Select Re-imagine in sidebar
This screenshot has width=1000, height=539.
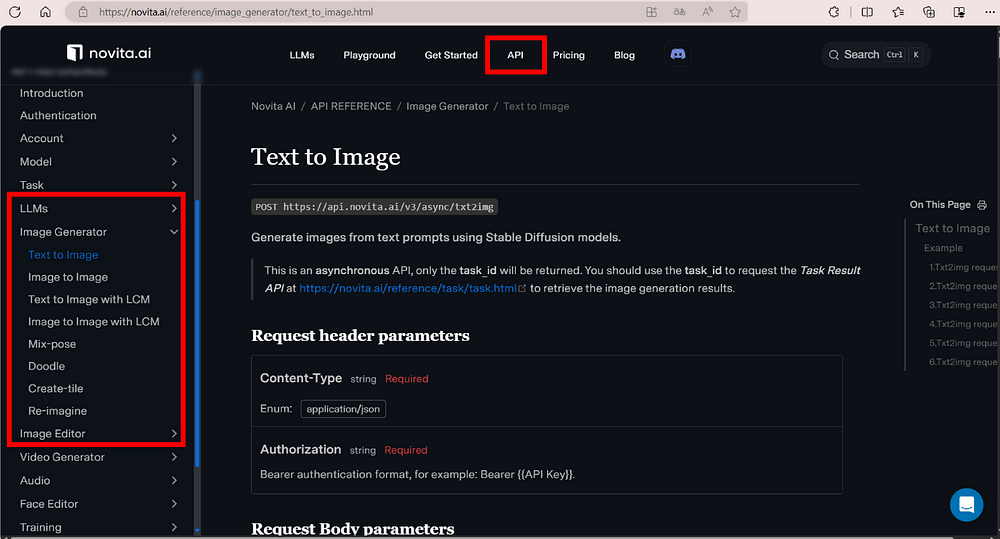click(x=57, y=411)
